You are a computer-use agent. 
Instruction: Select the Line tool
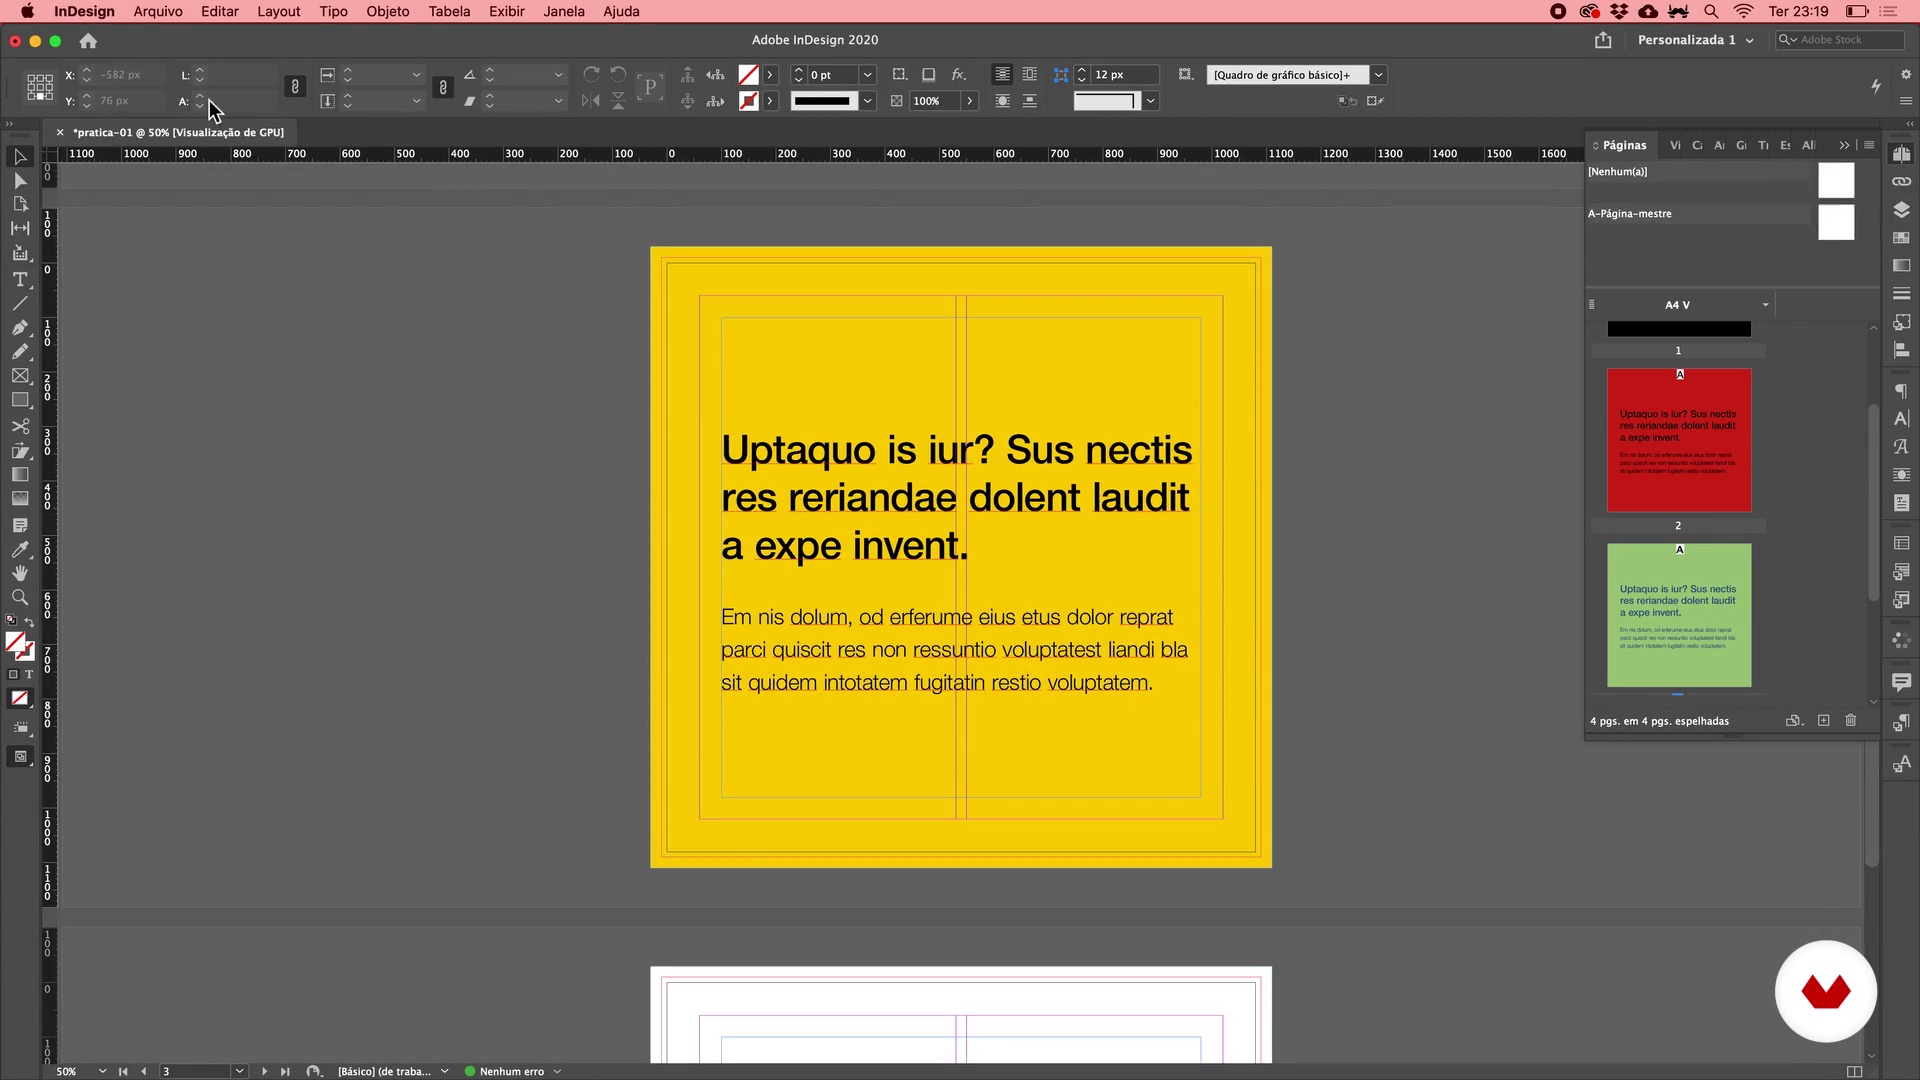coord(20,303)
